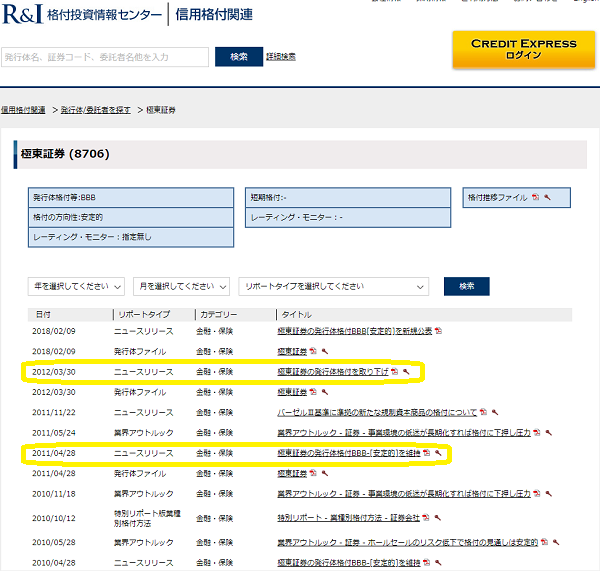The image size is (600, 571).
Task: Click the 日付 column header
Action: 43,314
